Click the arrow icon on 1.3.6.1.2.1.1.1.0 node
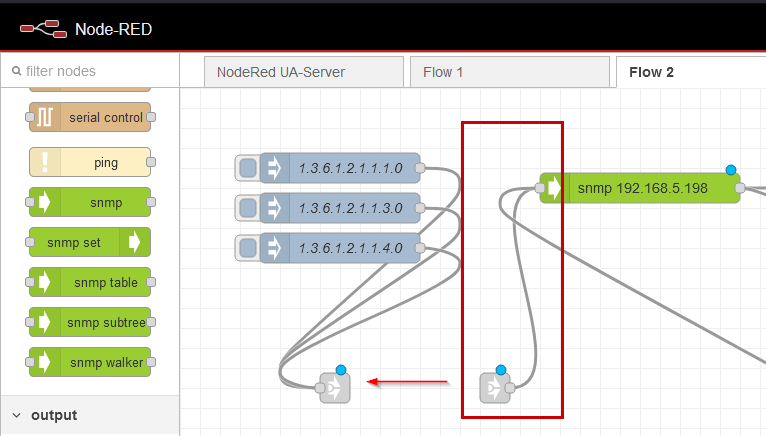766x436 pixels. coord(275,168)
